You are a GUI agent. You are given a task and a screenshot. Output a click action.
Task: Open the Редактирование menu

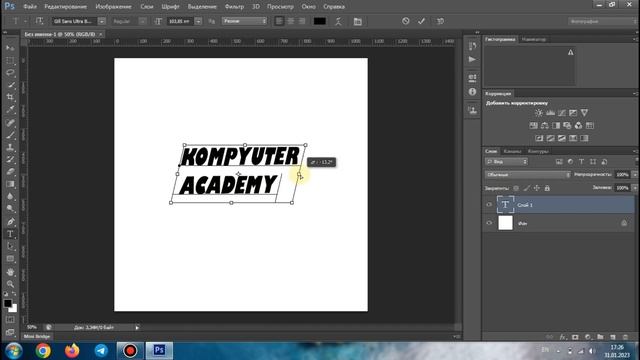tap(65, 7)
